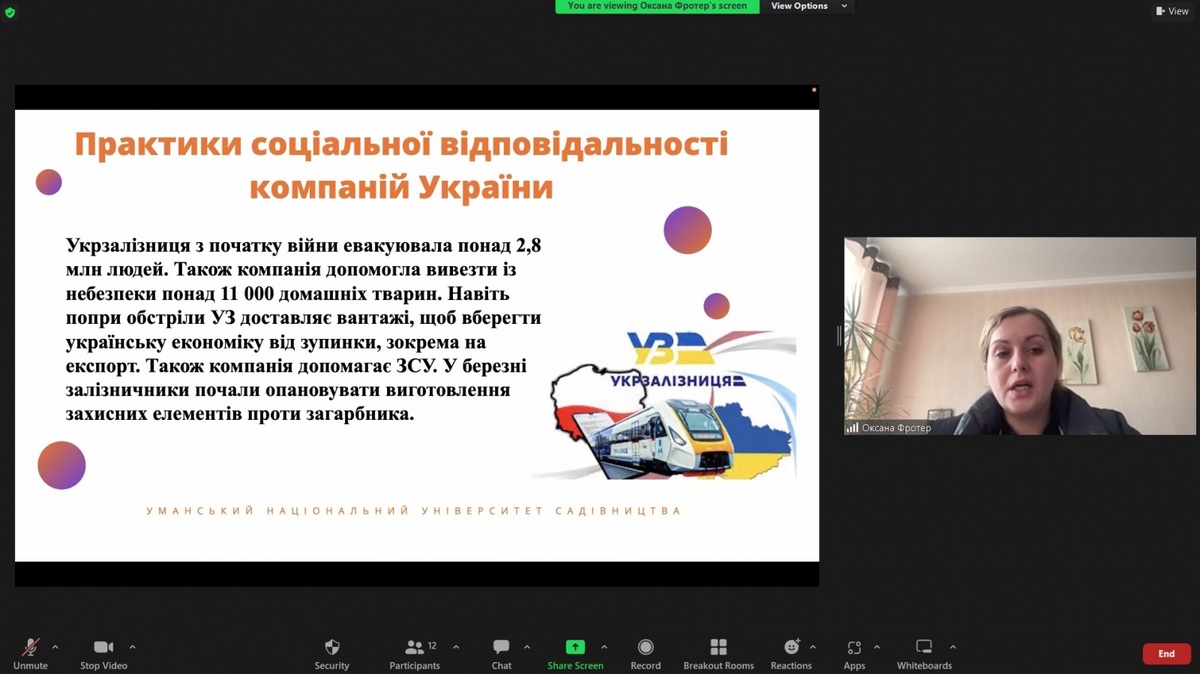The image size is (1200, 674).
Task: Click the slide paragraph starting 'Укрзалізниця з початку війни'
Action: [x=304, y=329]
